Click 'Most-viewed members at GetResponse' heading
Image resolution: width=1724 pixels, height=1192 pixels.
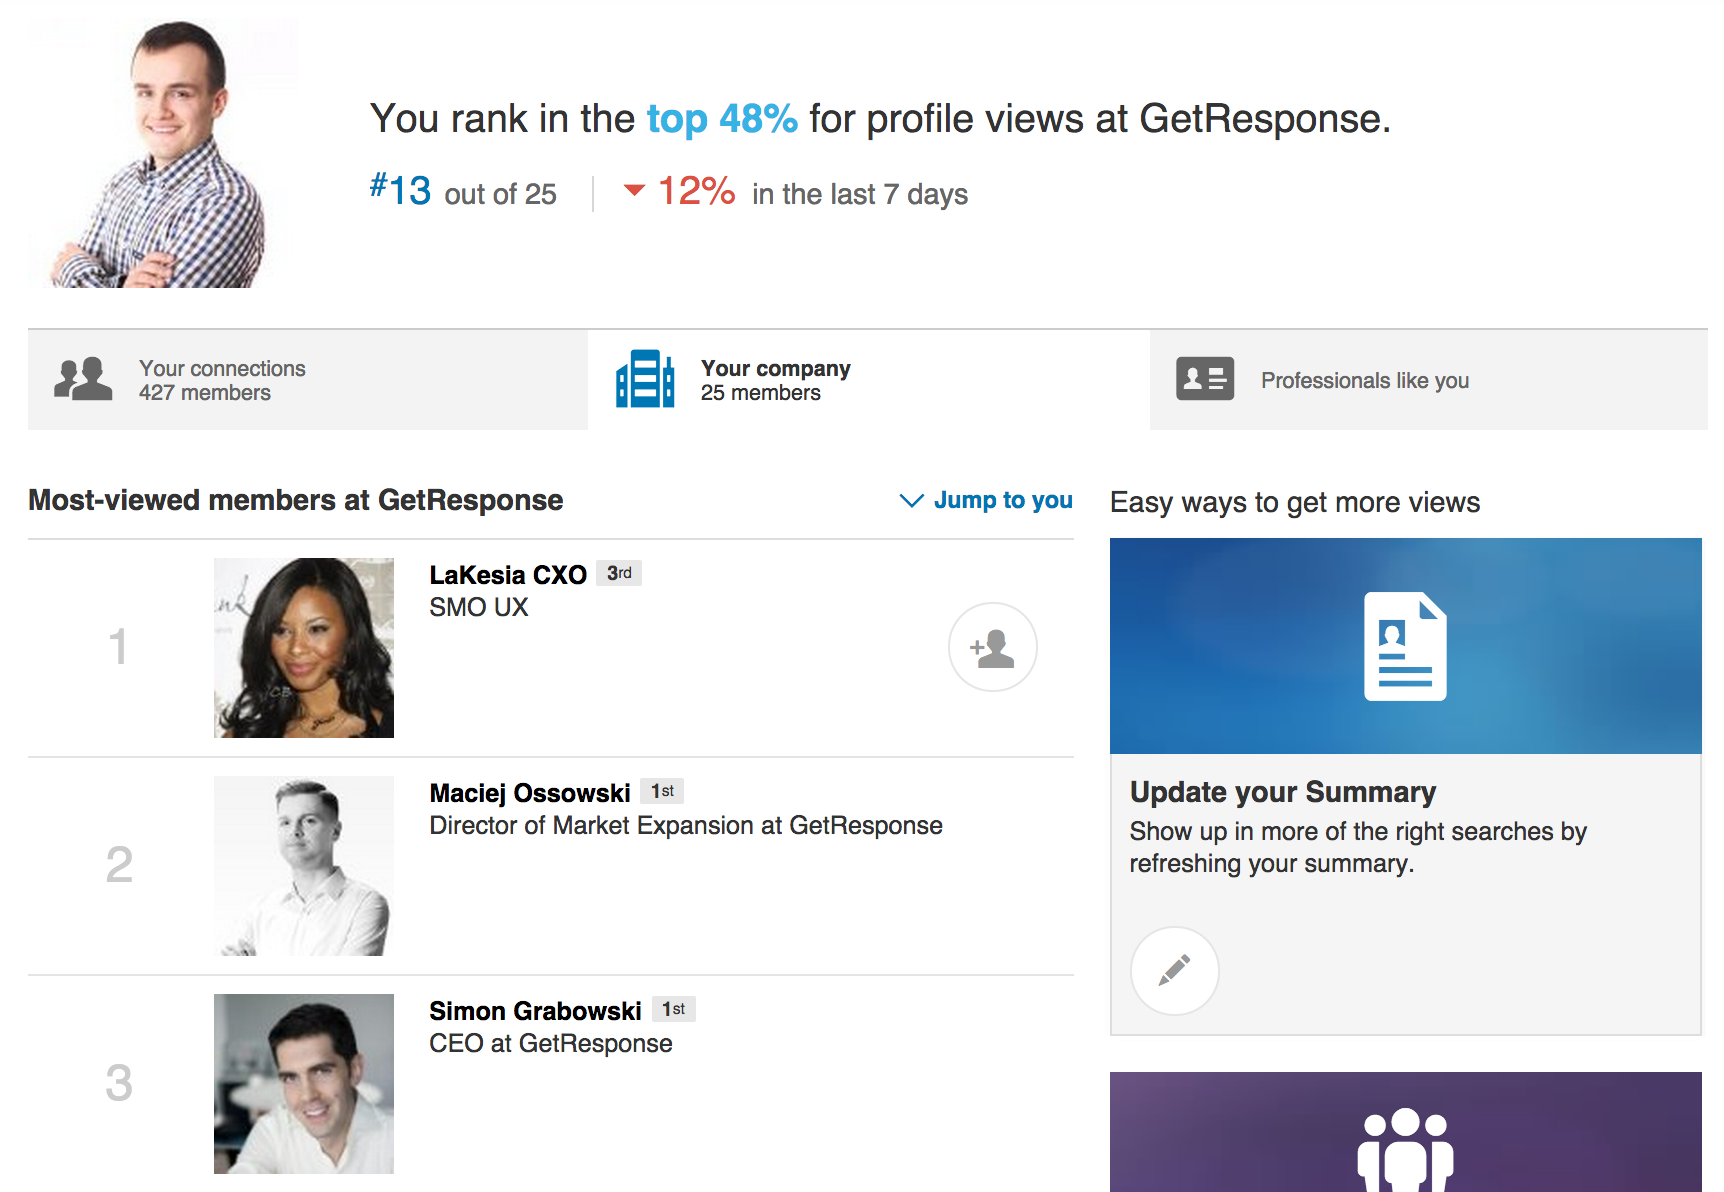pyautogui.click(x=296, y=500)
